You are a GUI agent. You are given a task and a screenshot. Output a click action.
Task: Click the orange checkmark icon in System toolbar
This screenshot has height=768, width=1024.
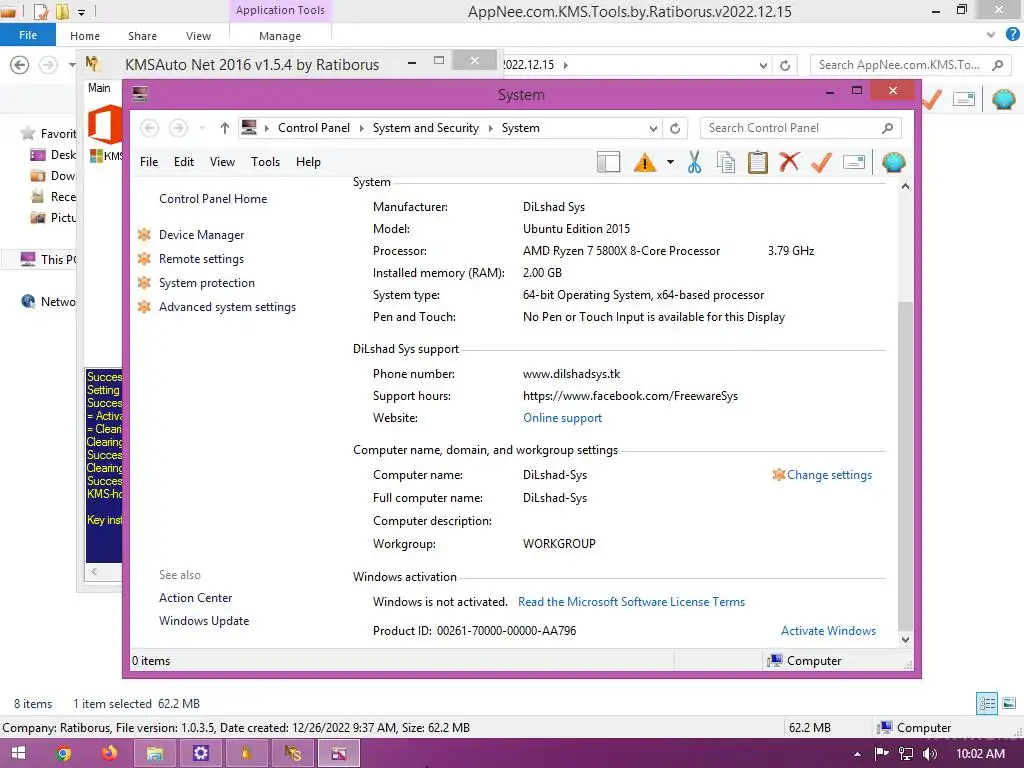tap(821, 162)
